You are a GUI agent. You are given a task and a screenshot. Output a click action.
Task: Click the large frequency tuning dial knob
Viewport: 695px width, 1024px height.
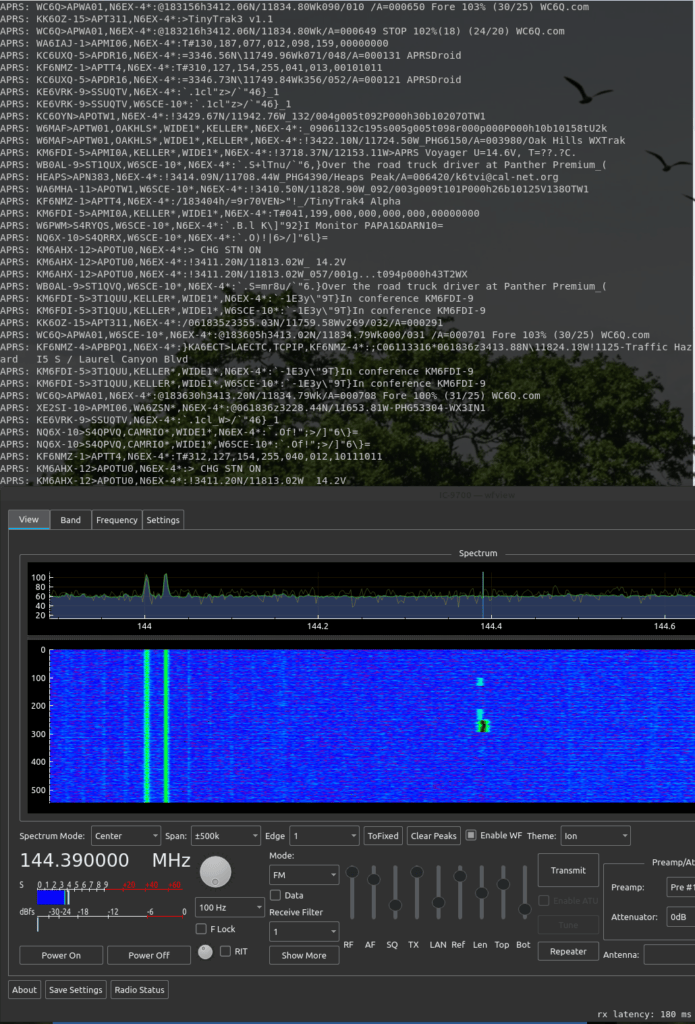[x=216, y=872]
